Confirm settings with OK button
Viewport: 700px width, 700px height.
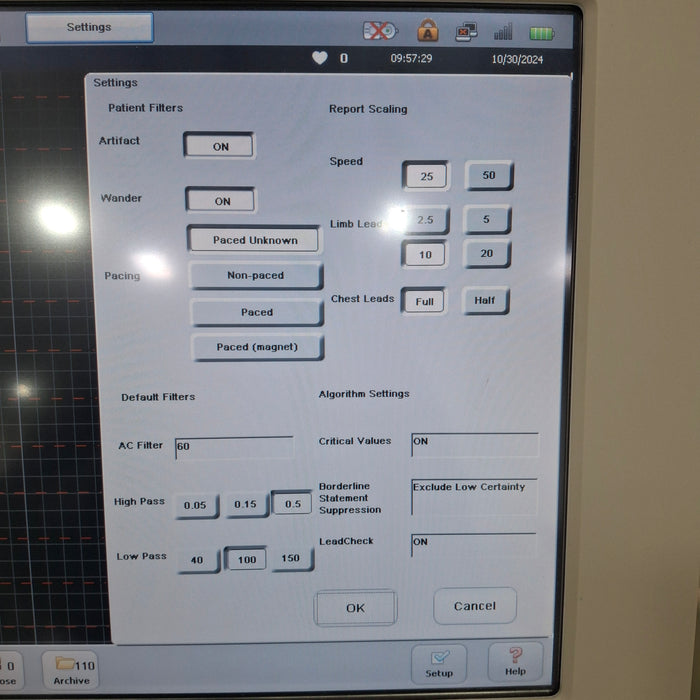(355, 608)
